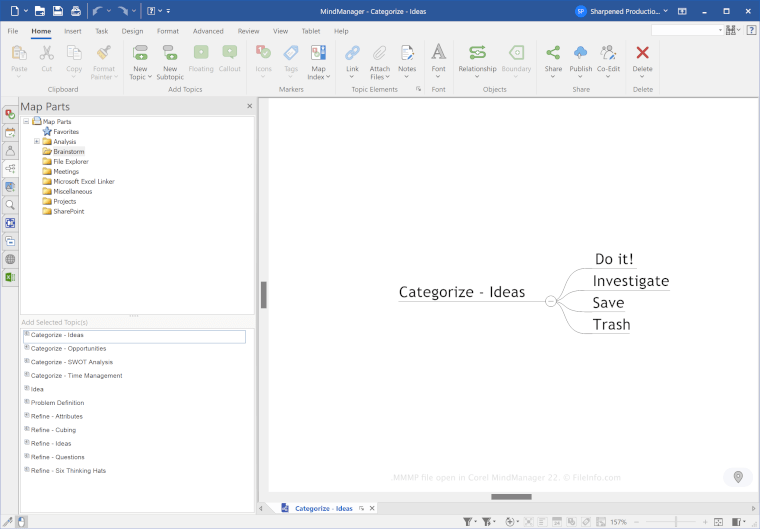Click the Co-Edit icon
Image resolution: width=760 pixels, height=529 pixels.
point(608,53)
